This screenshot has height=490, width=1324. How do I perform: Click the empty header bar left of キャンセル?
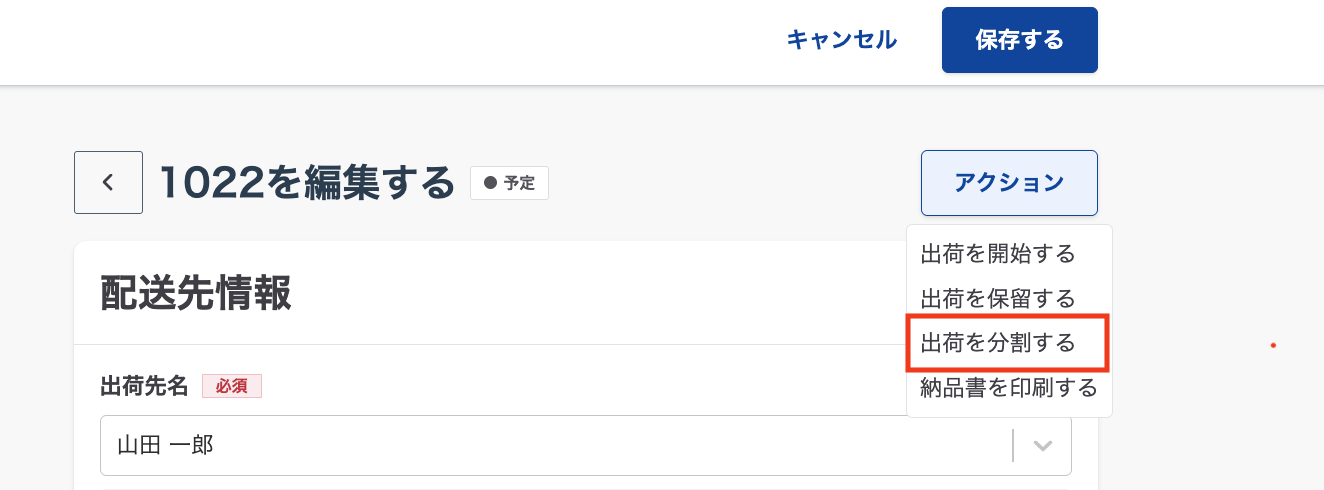380,40
